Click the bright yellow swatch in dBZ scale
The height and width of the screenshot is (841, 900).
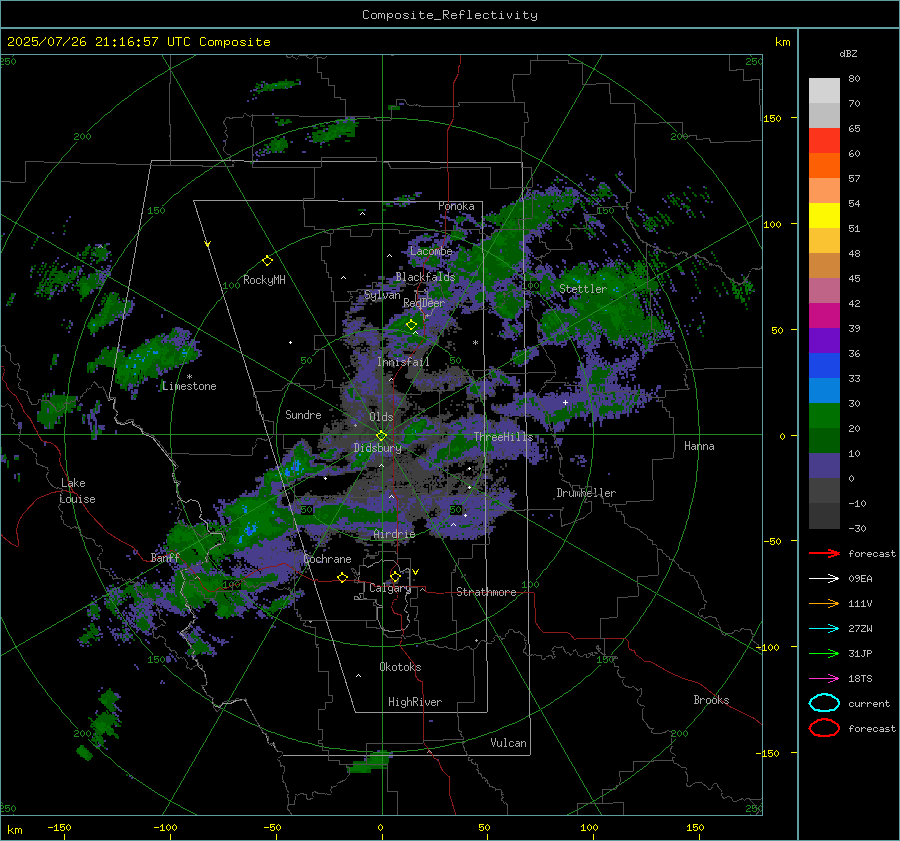point(824,216)
